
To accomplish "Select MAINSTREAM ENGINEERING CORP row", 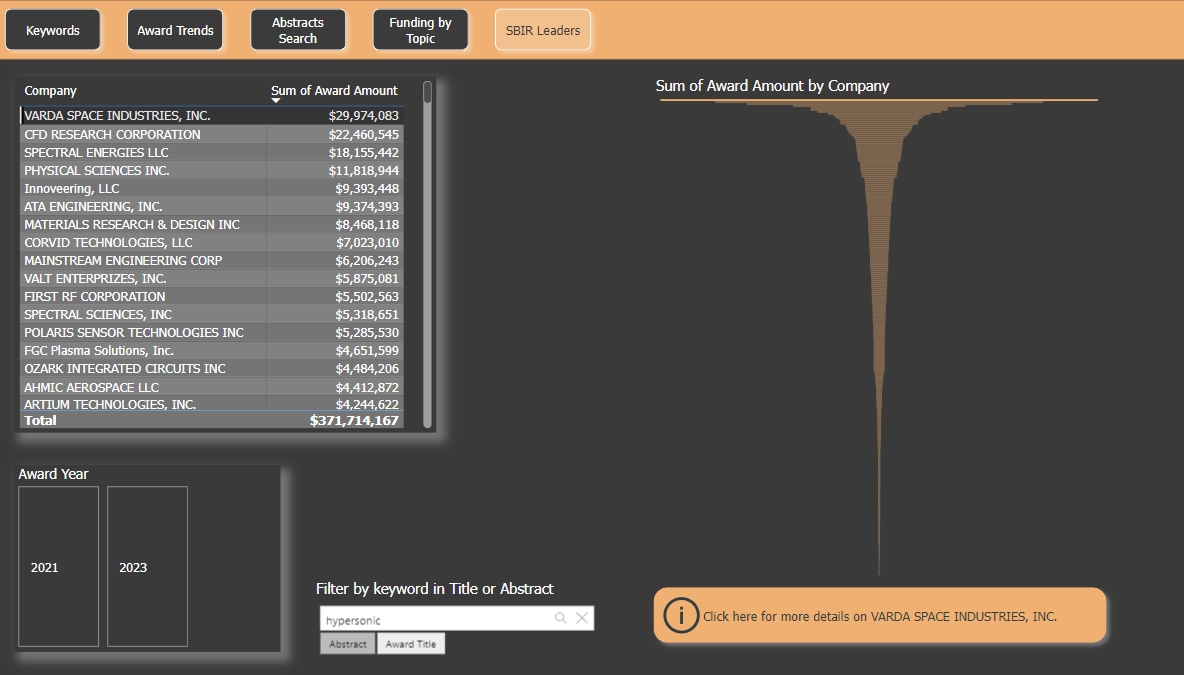I will (211, 260).
